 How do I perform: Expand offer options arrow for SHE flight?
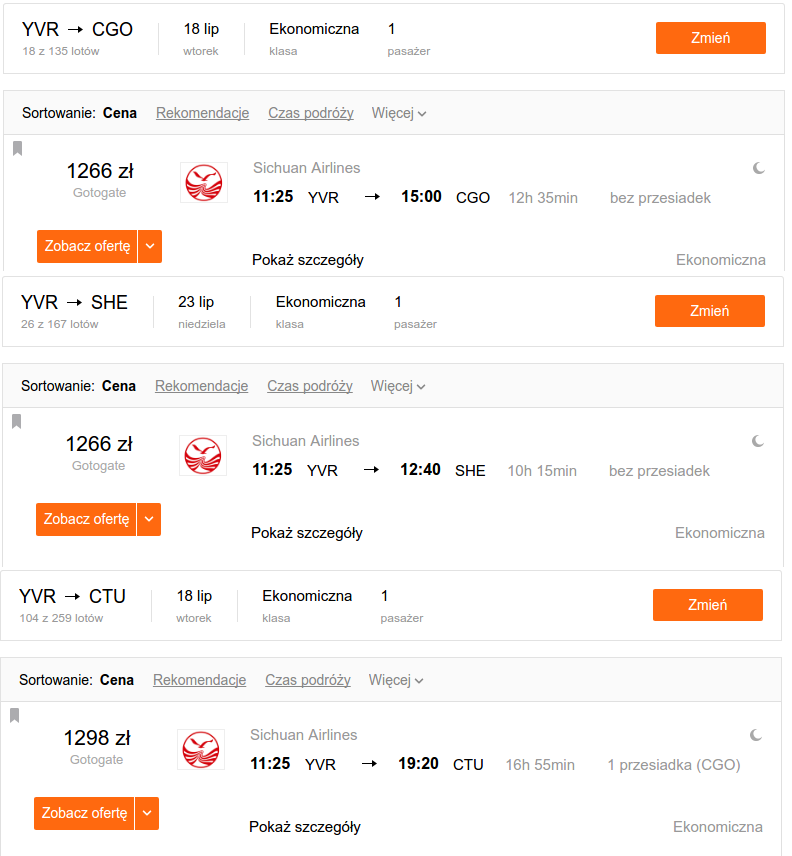click(x=149, y=519)
